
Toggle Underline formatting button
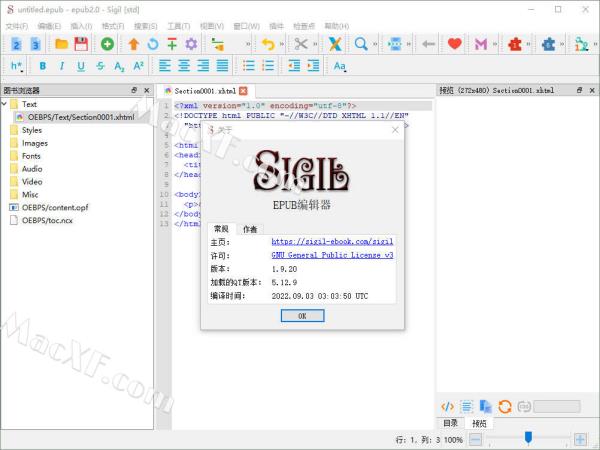[x=81, y=66]
